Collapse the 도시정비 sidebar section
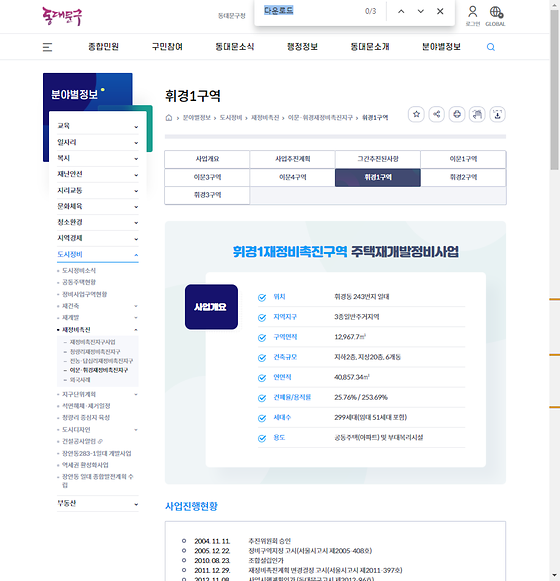The height and width of the screenshot is (581, 560). pos(98,255)
